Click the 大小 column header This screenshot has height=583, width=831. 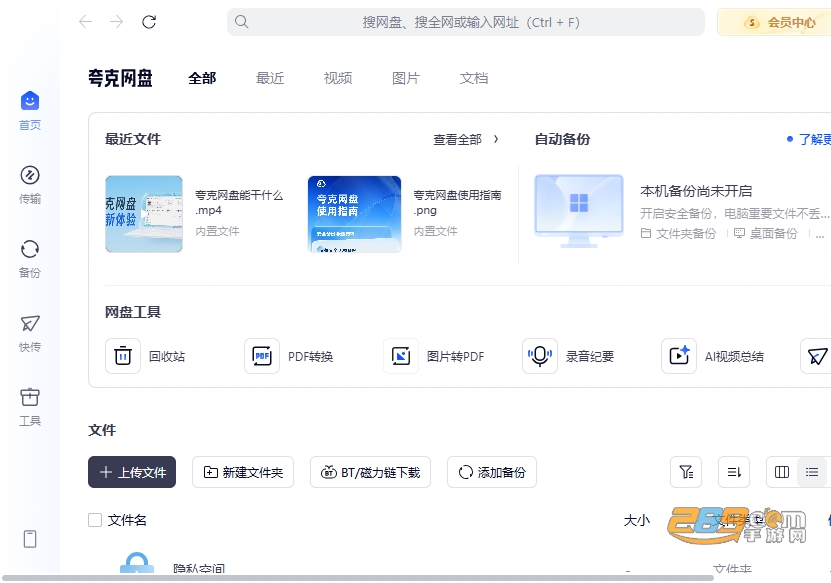(x=636, y=520)
